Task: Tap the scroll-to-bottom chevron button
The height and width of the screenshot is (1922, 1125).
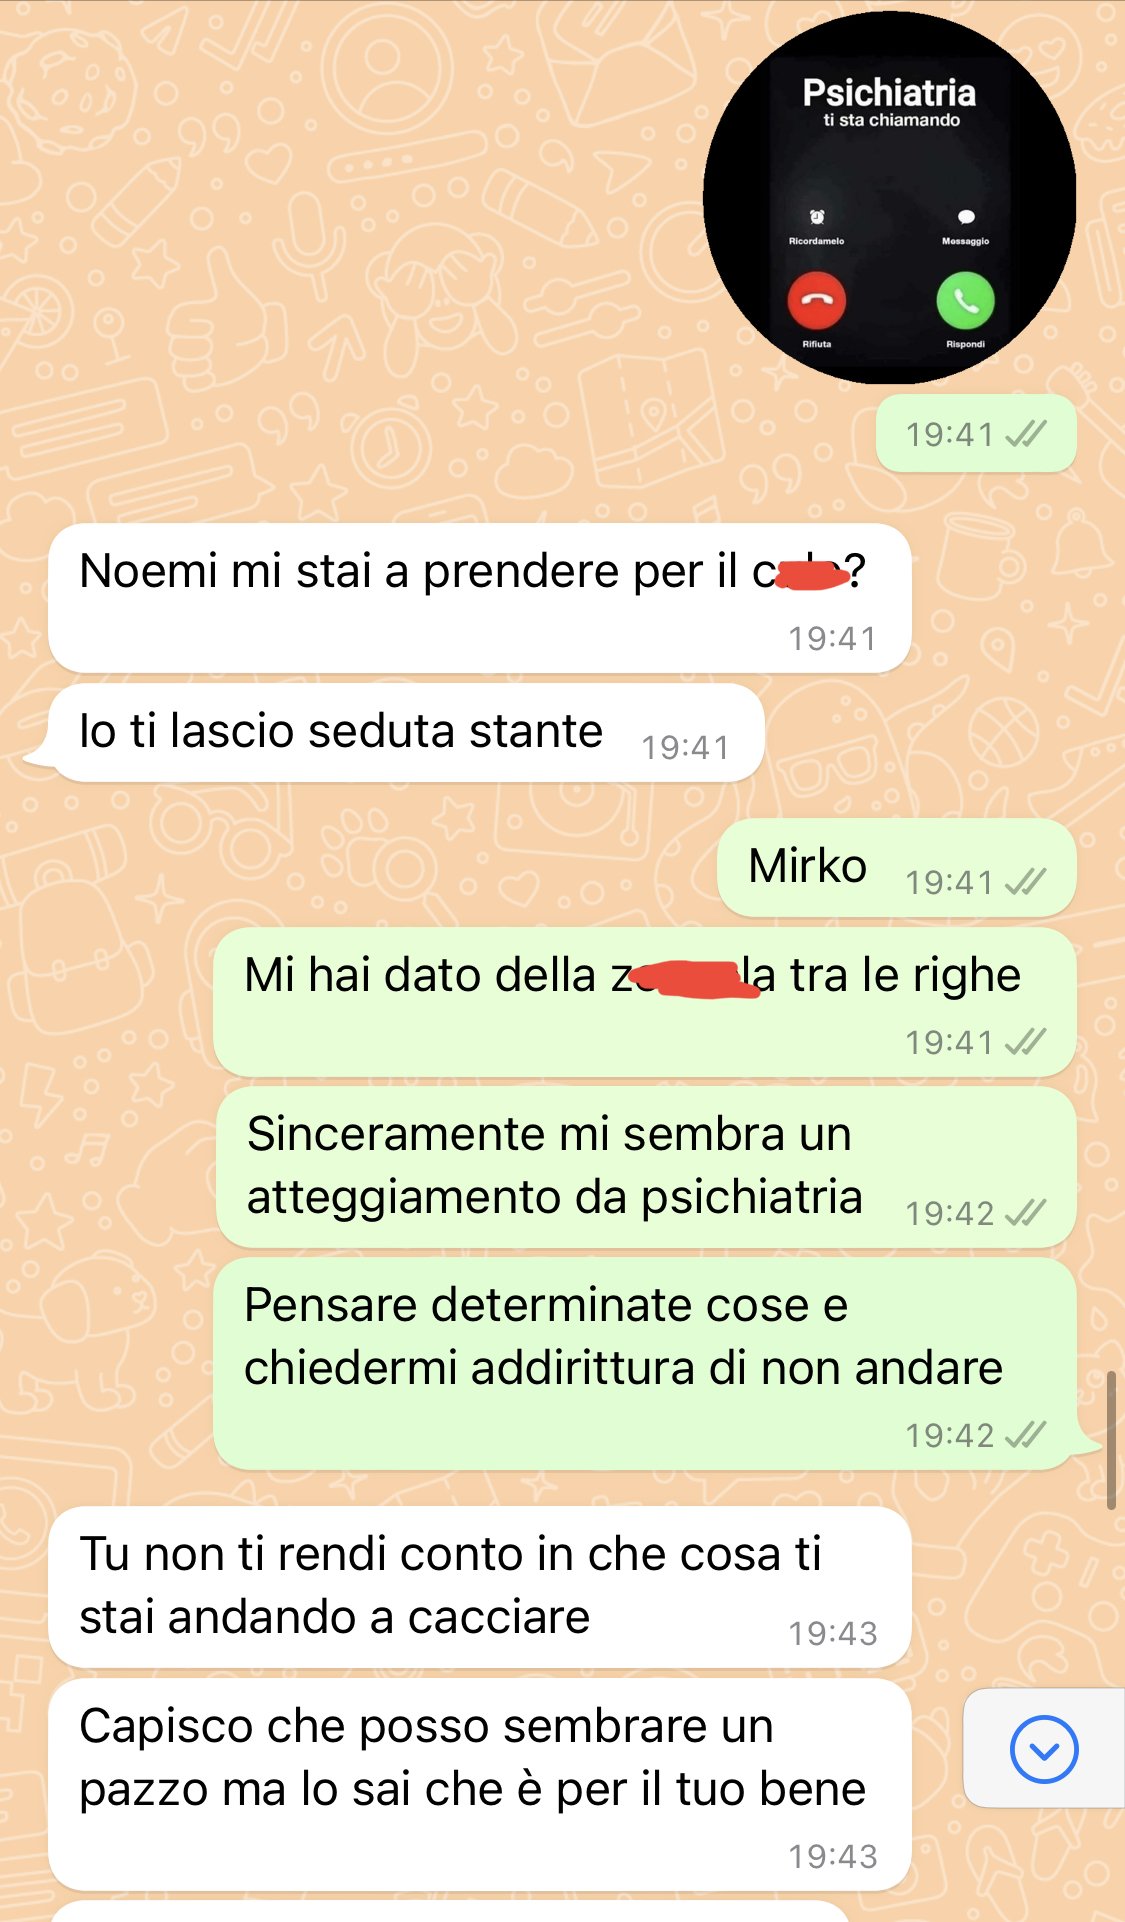Action: (x=1044, y=1749)
